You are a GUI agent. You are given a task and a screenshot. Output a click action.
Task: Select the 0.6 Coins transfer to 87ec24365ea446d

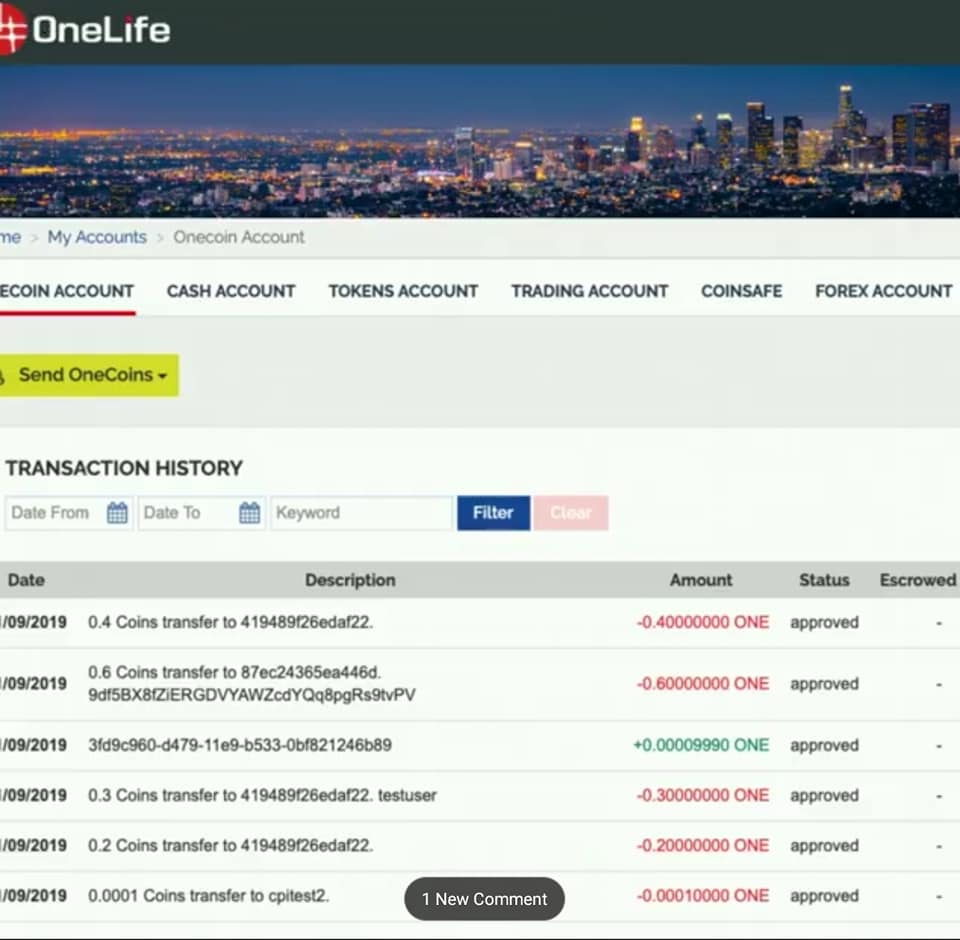[234, 672]
